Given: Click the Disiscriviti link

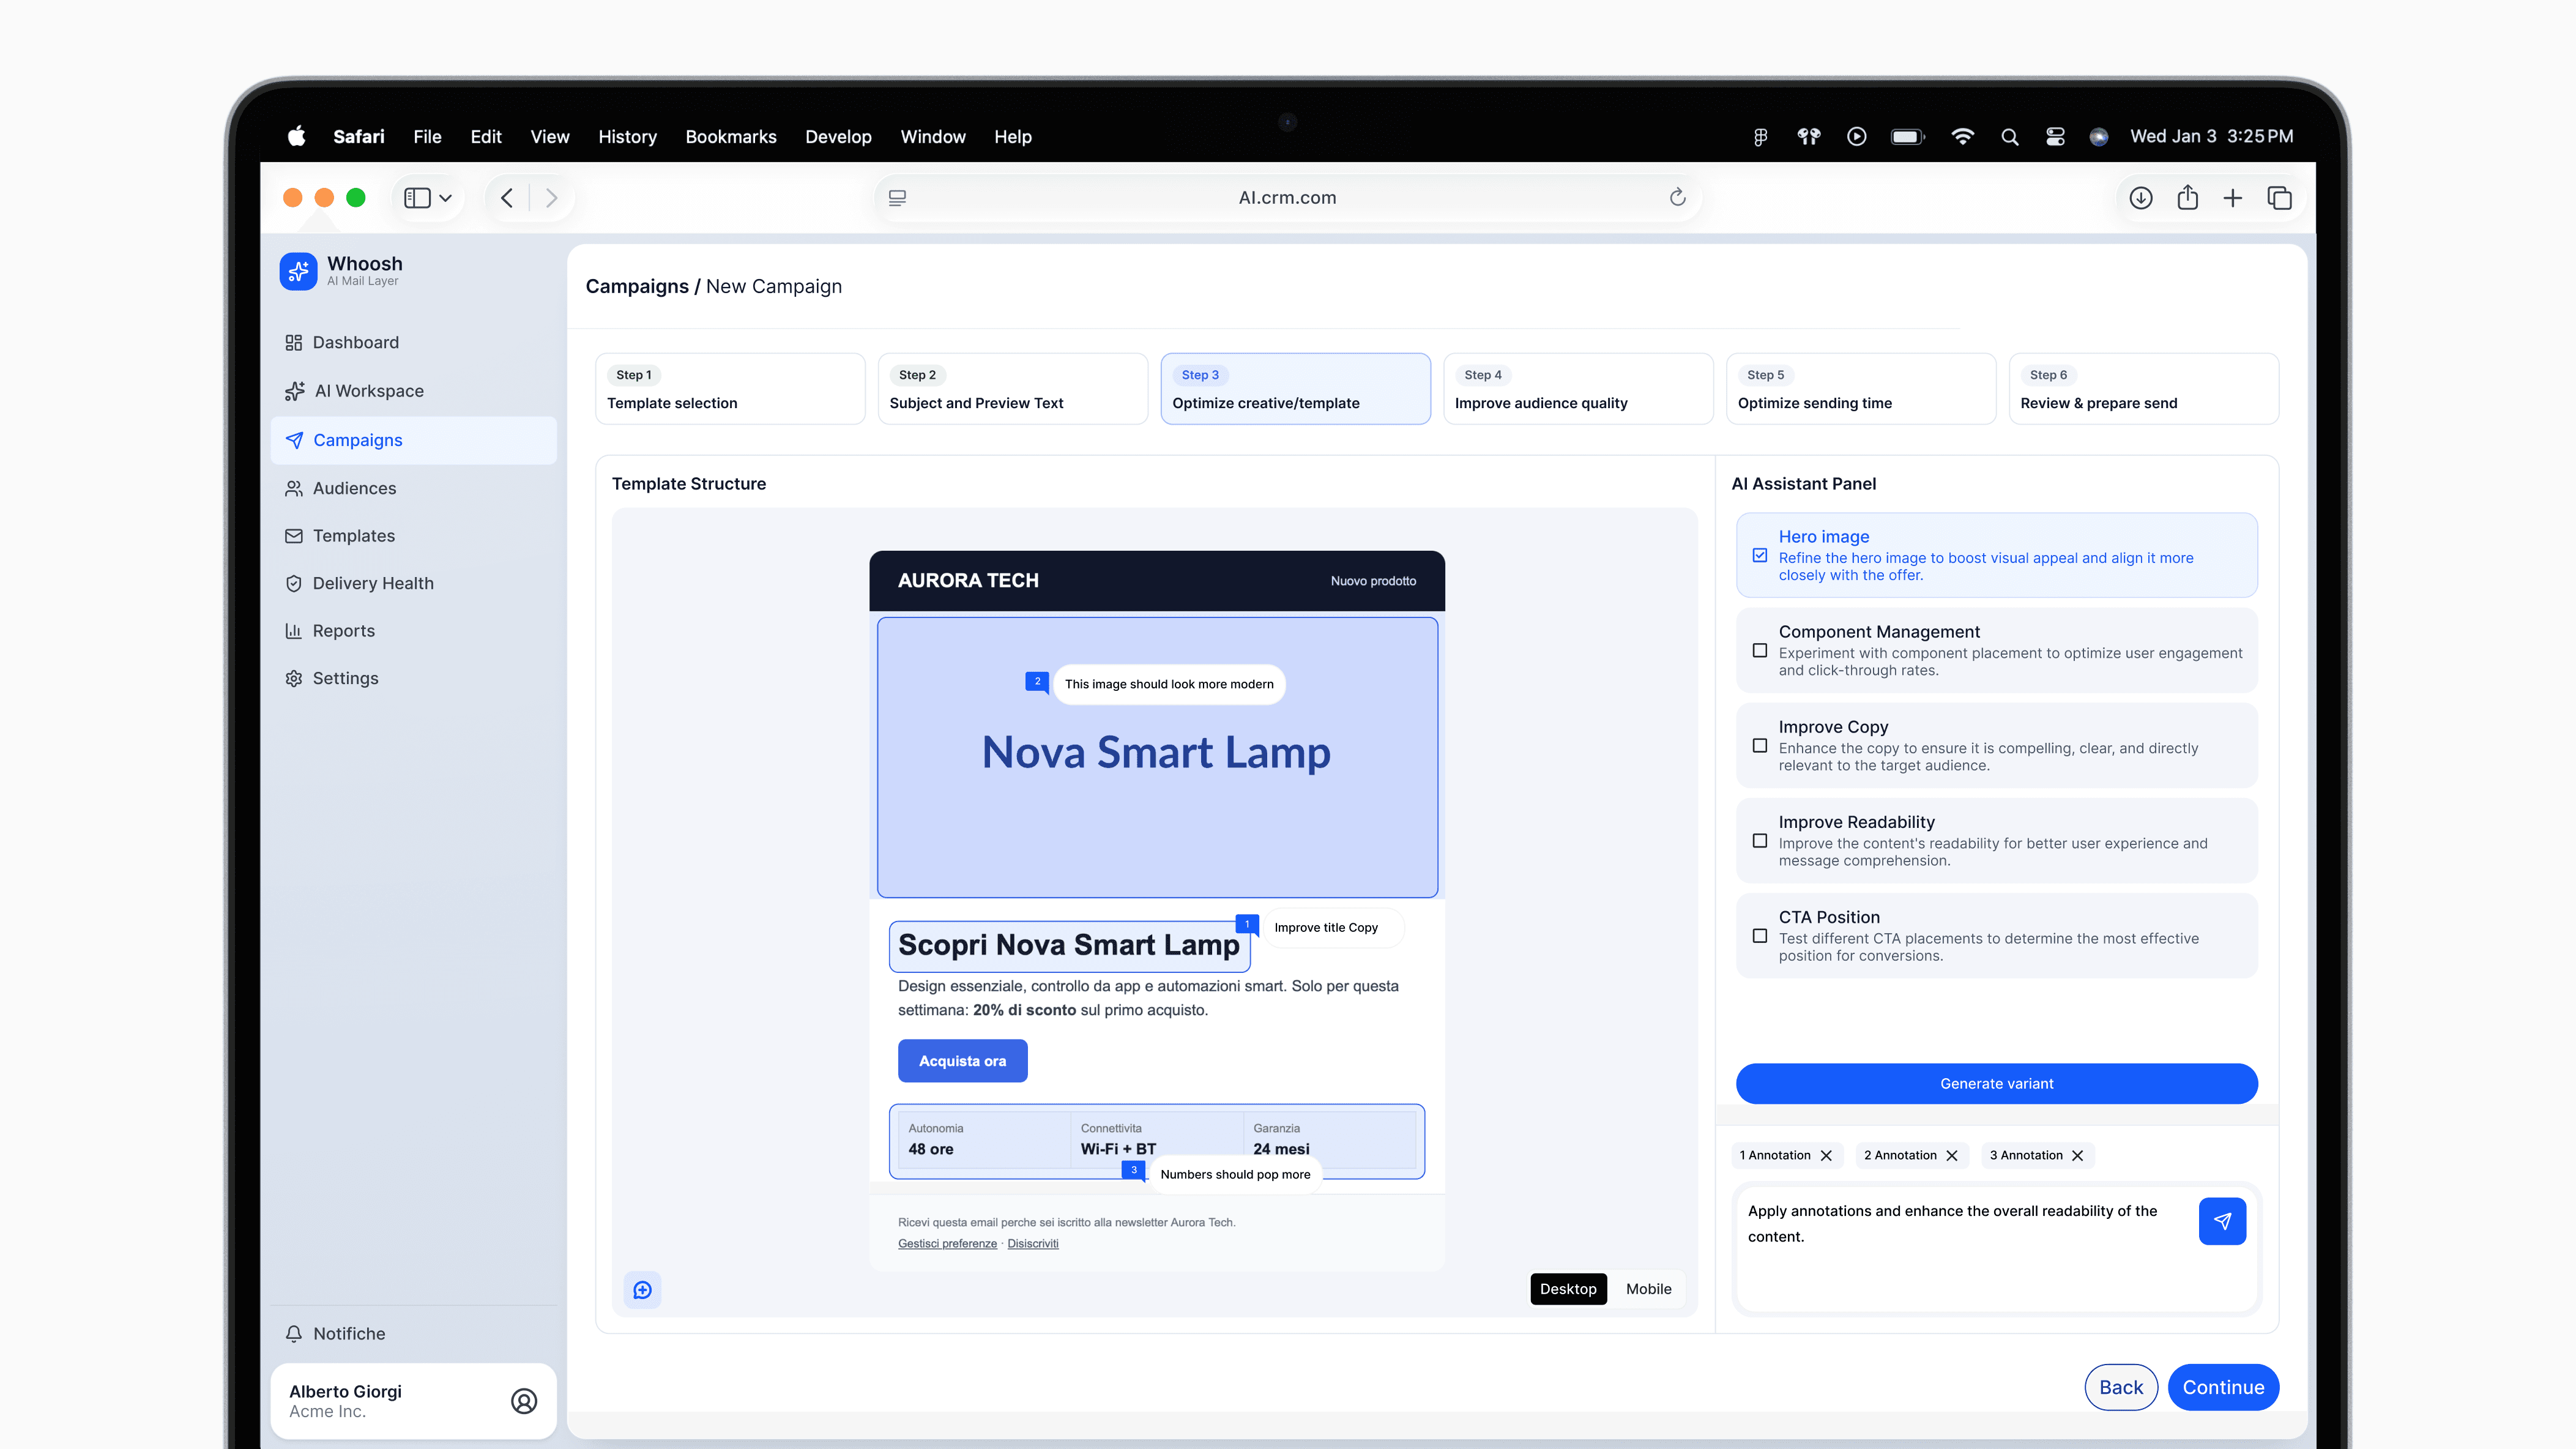Looking at the screenshot, I should coord(1033,1244).
